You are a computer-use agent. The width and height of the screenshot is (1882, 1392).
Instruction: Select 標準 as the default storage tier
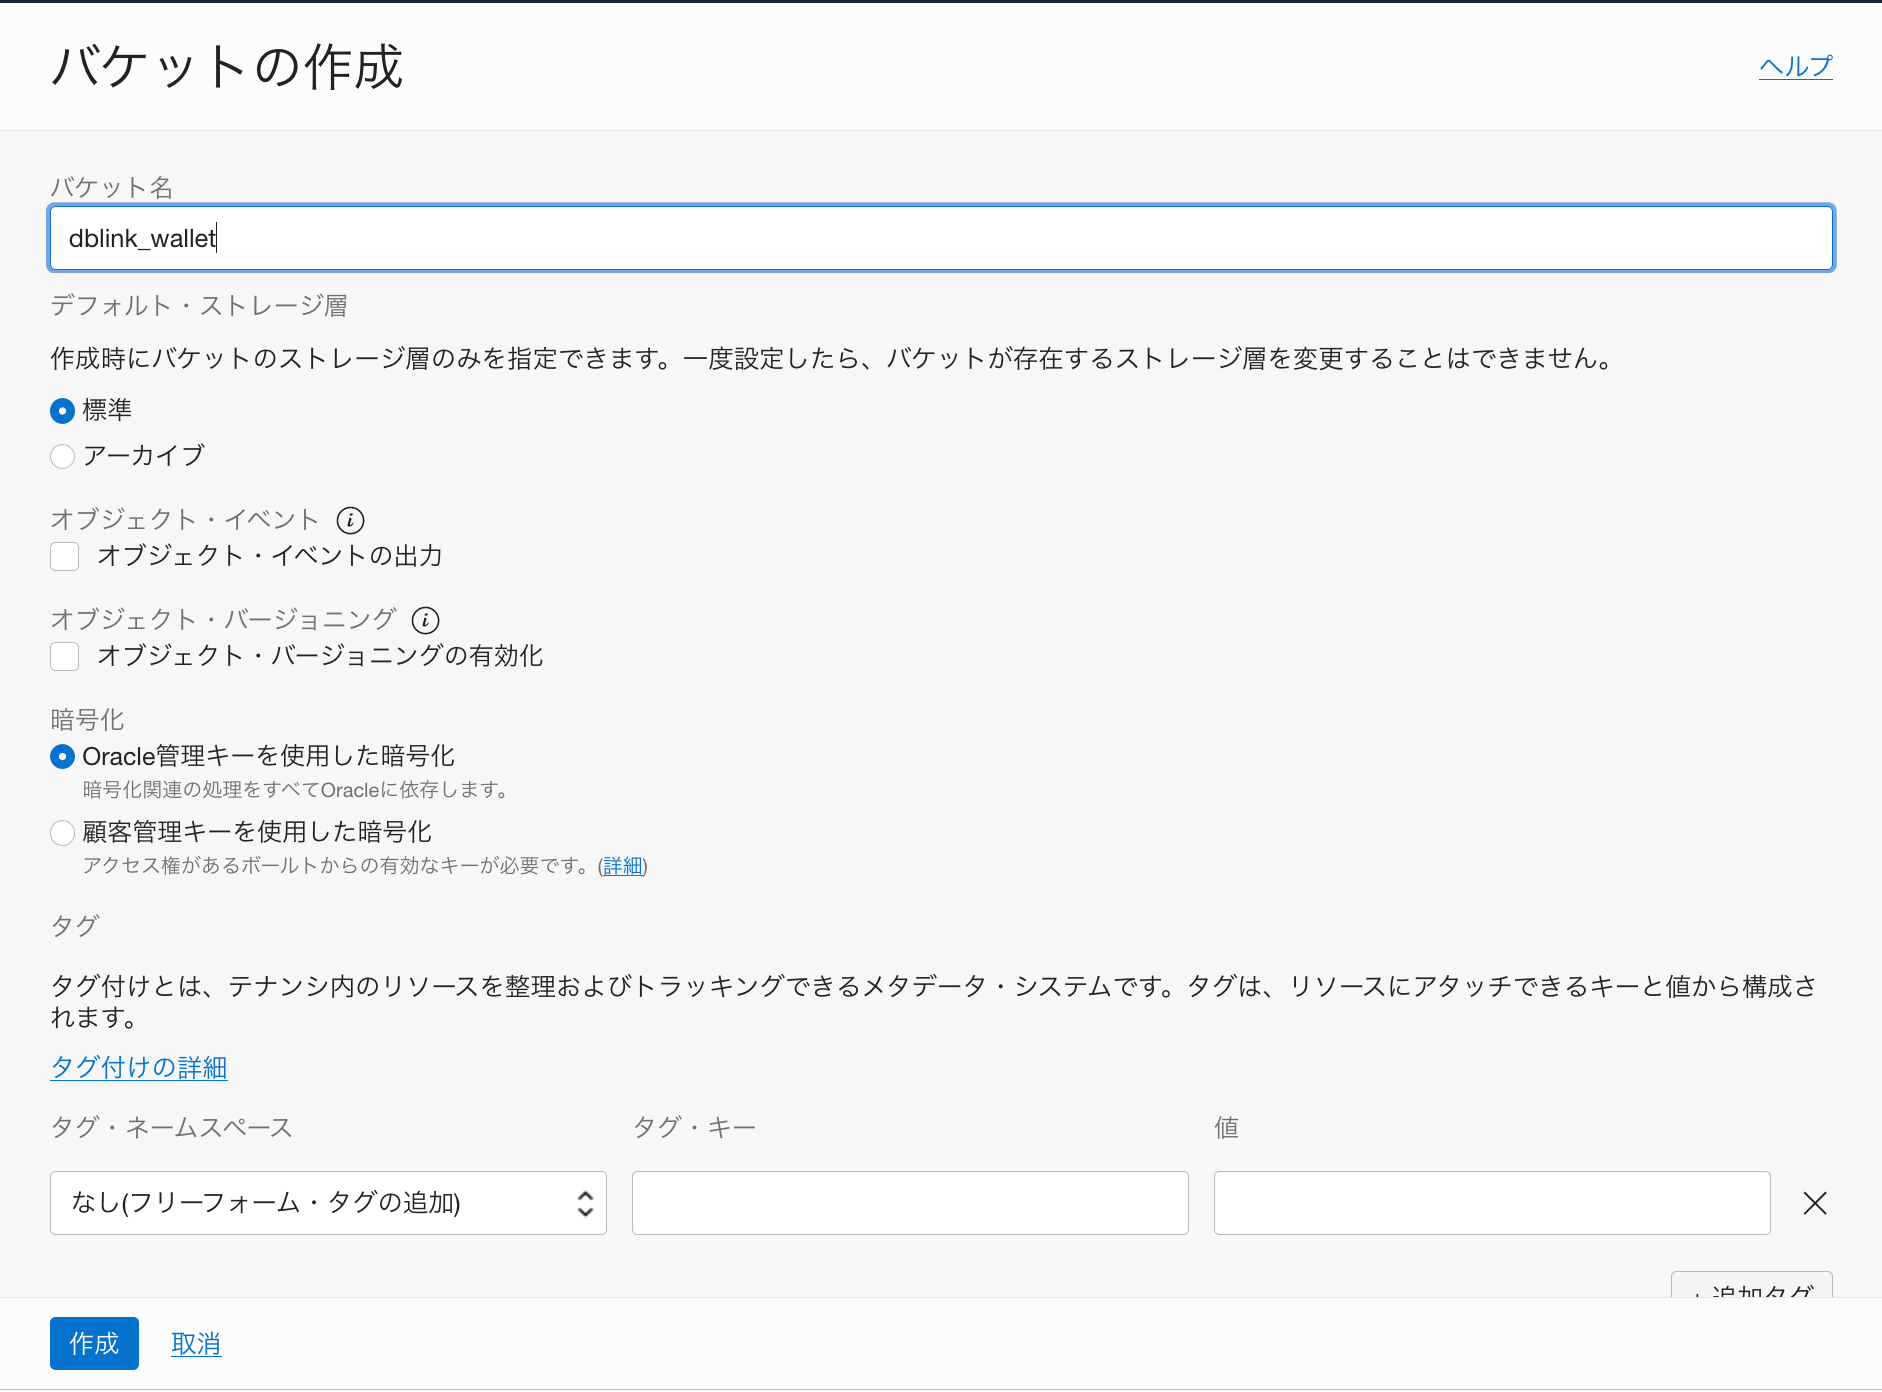pyautogui.click(x=62, y=410)
